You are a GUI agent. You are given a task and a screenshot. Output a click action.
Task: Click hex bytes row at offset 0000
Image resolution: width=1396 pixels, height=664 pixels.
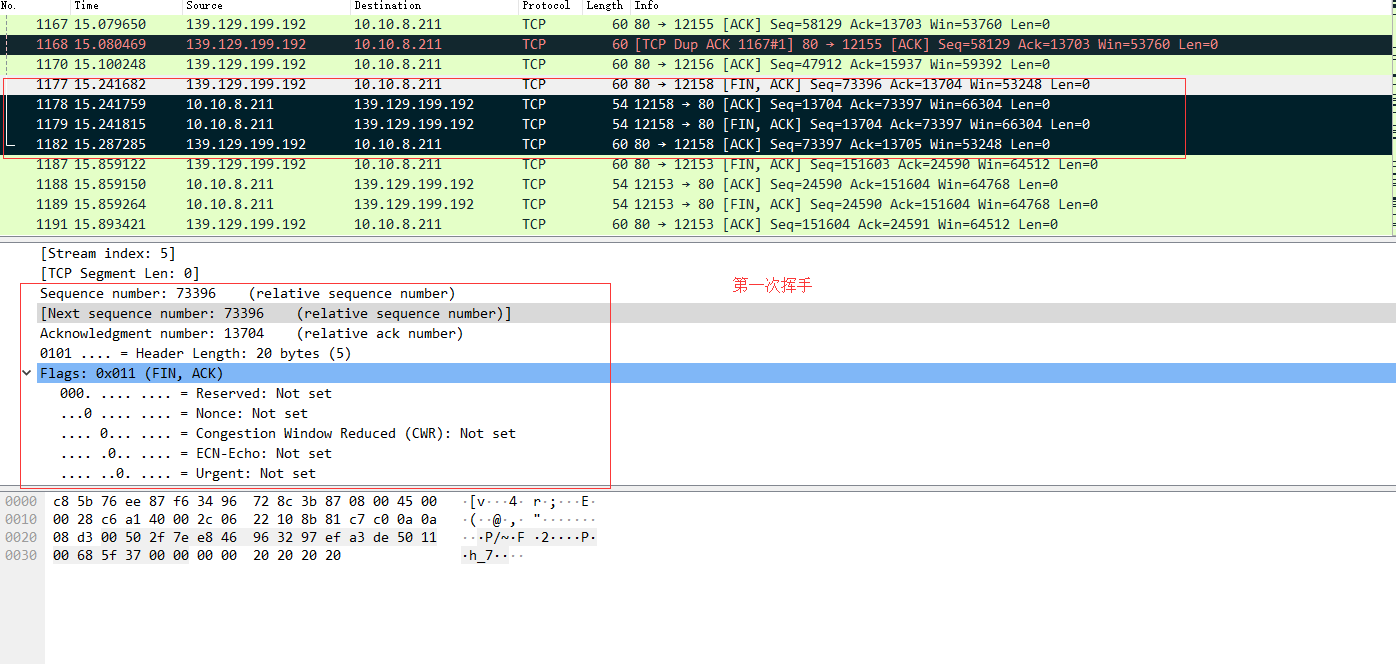[245, 501]
